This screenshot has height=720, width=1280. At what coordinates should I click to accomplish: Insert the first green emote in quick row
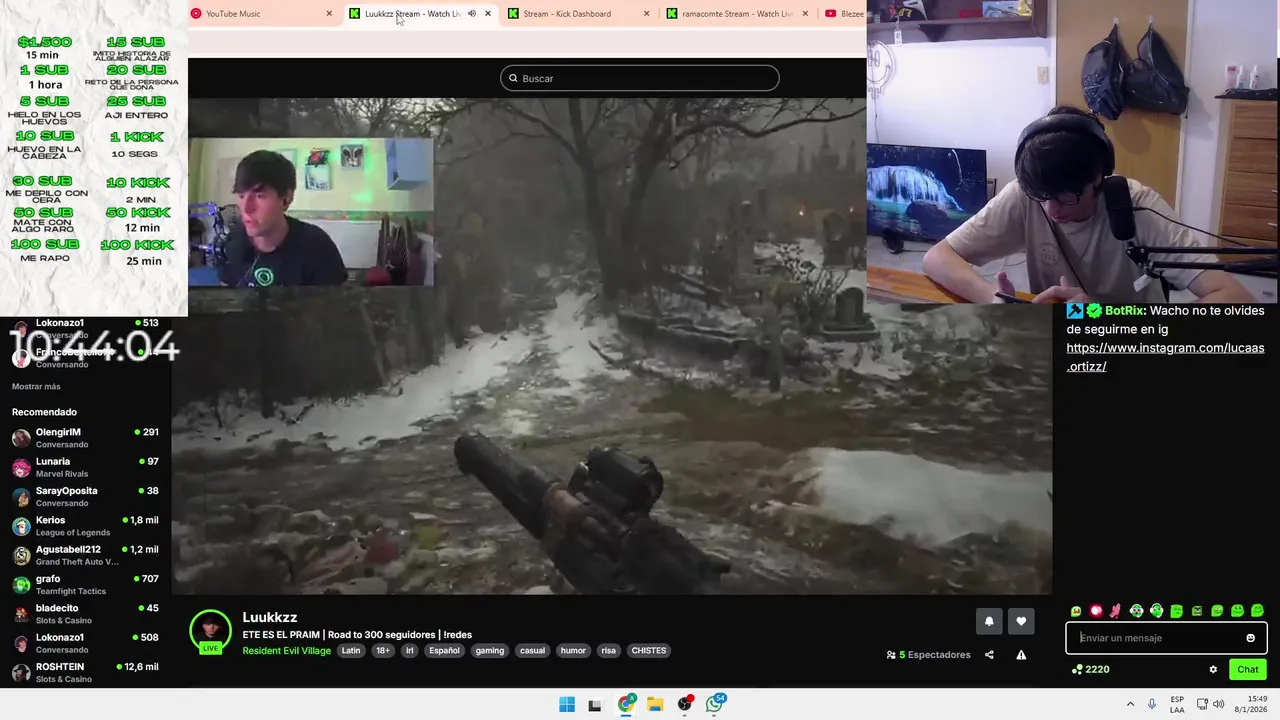pos(1076,611)
